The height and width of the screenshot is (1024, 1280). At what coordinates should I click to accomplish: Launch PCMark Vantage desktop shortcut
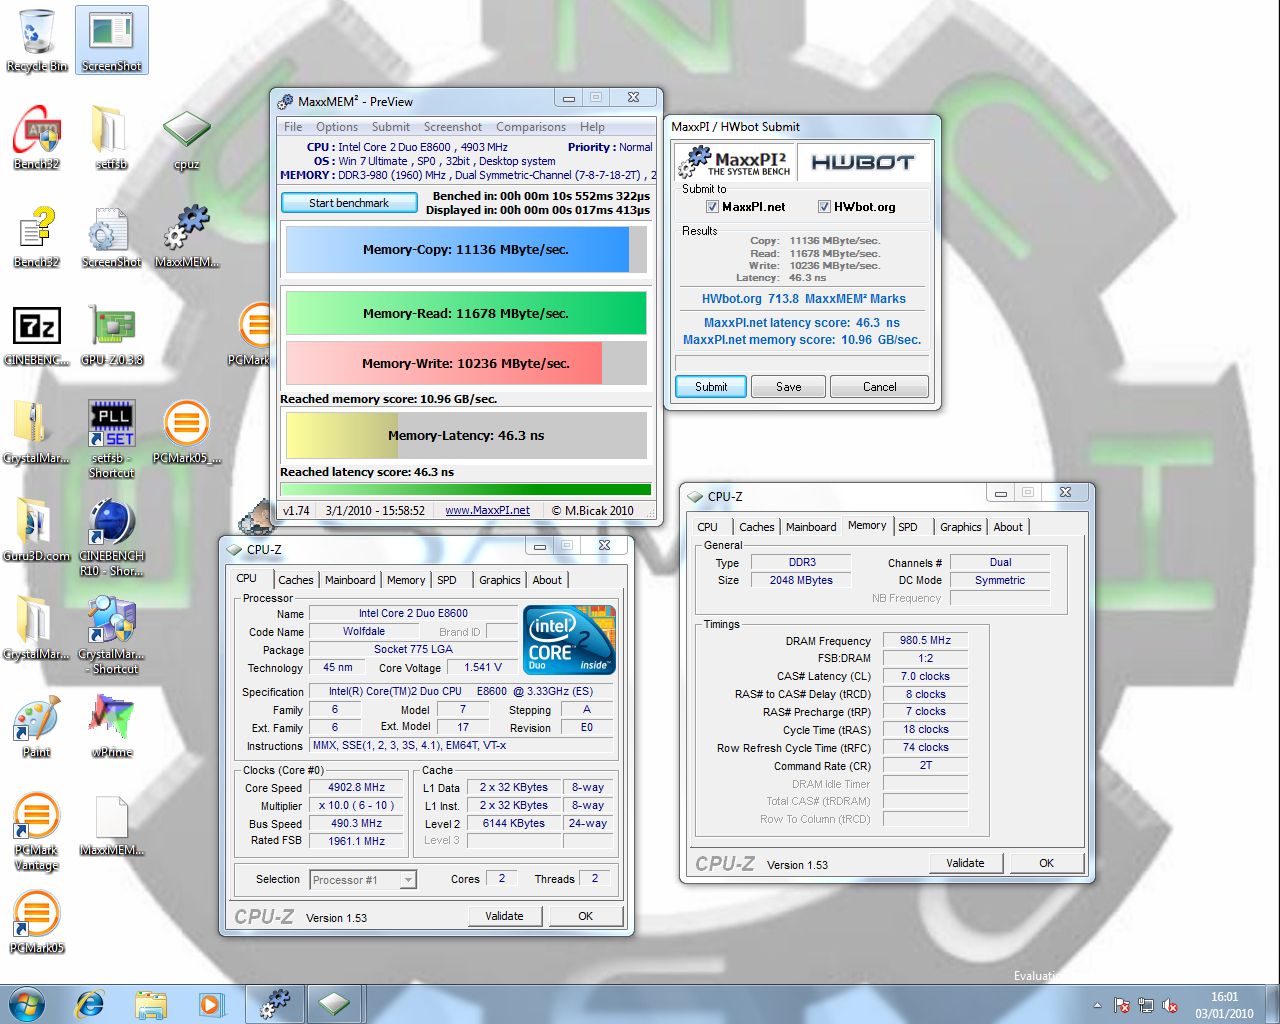(36, 830)
